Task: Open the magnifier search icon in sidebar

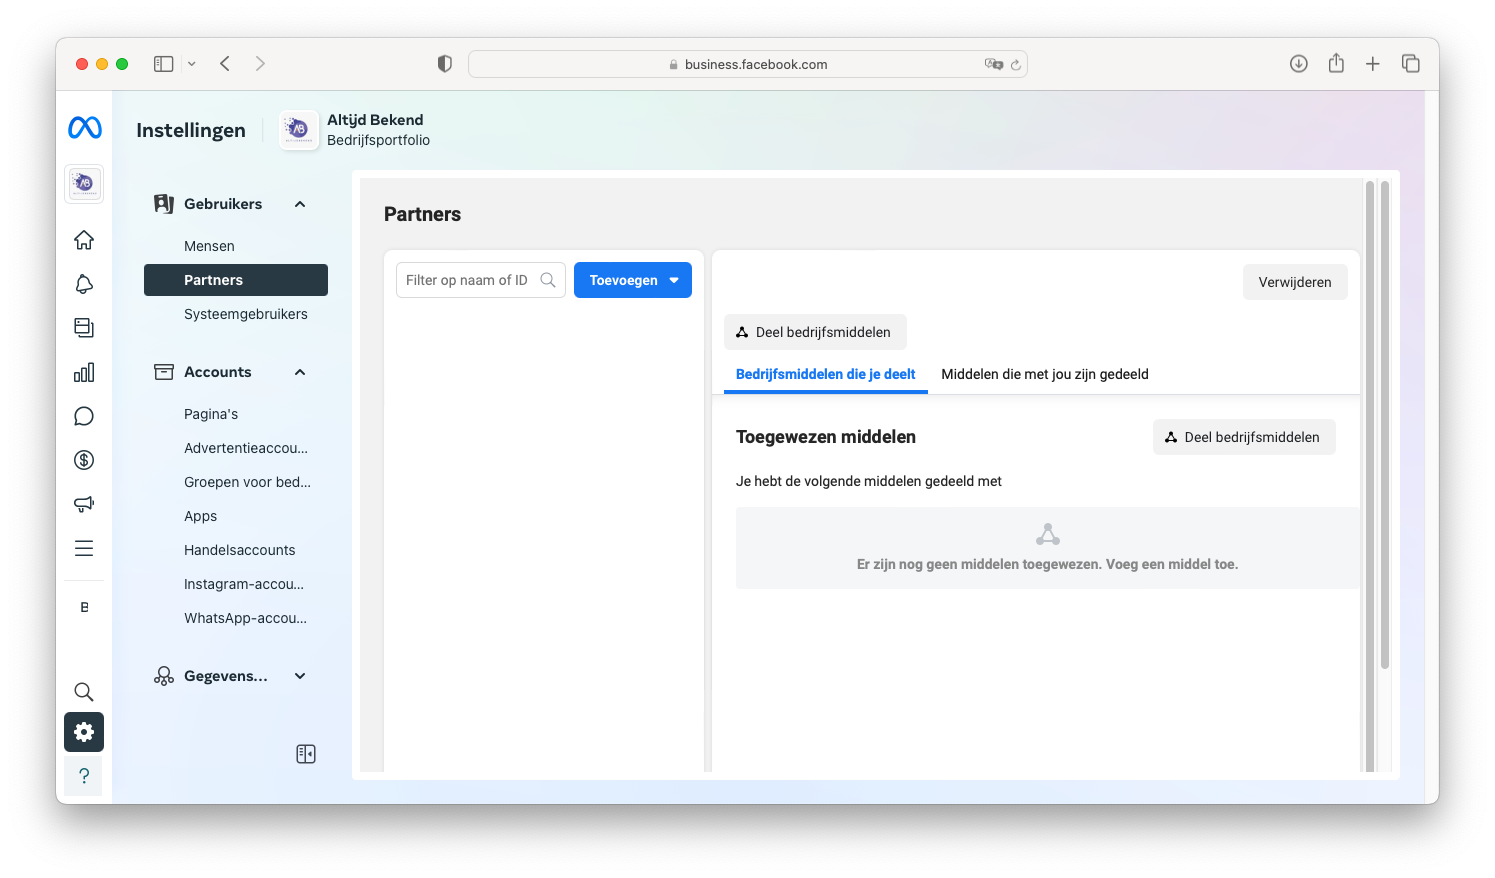Action: [x=84, y=692]
